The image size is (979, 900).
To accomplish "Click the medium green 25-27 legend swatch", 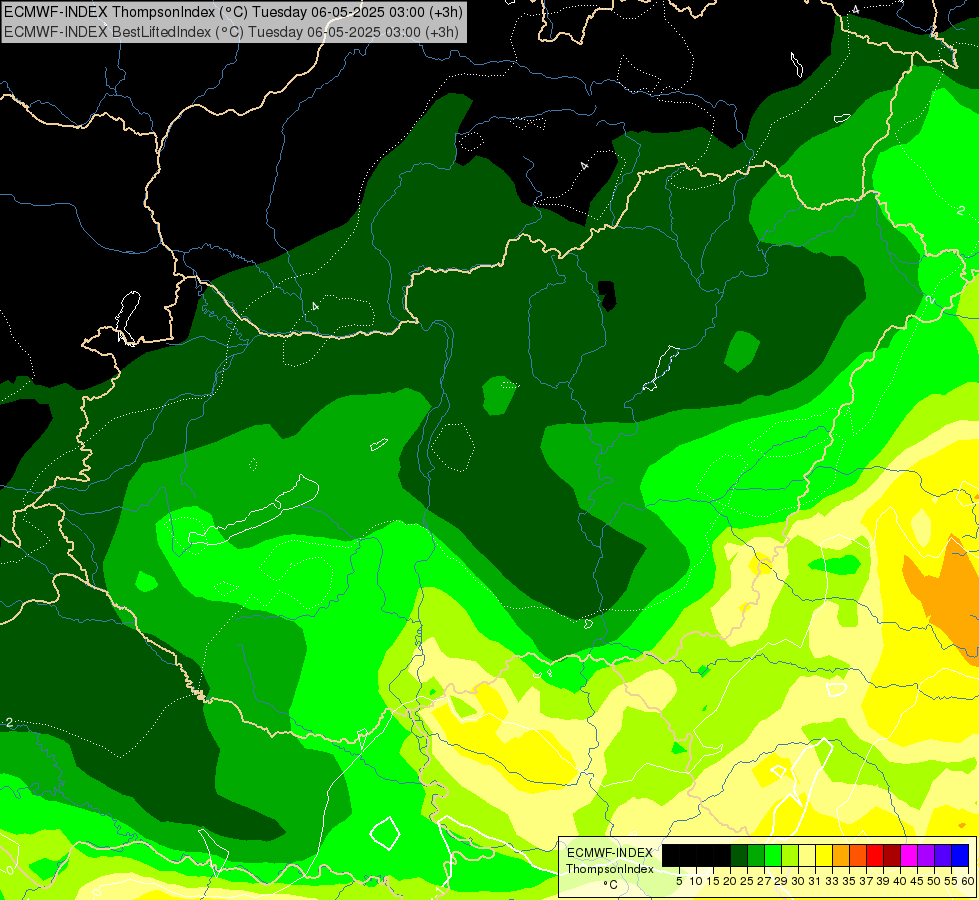I will (756, 856).
